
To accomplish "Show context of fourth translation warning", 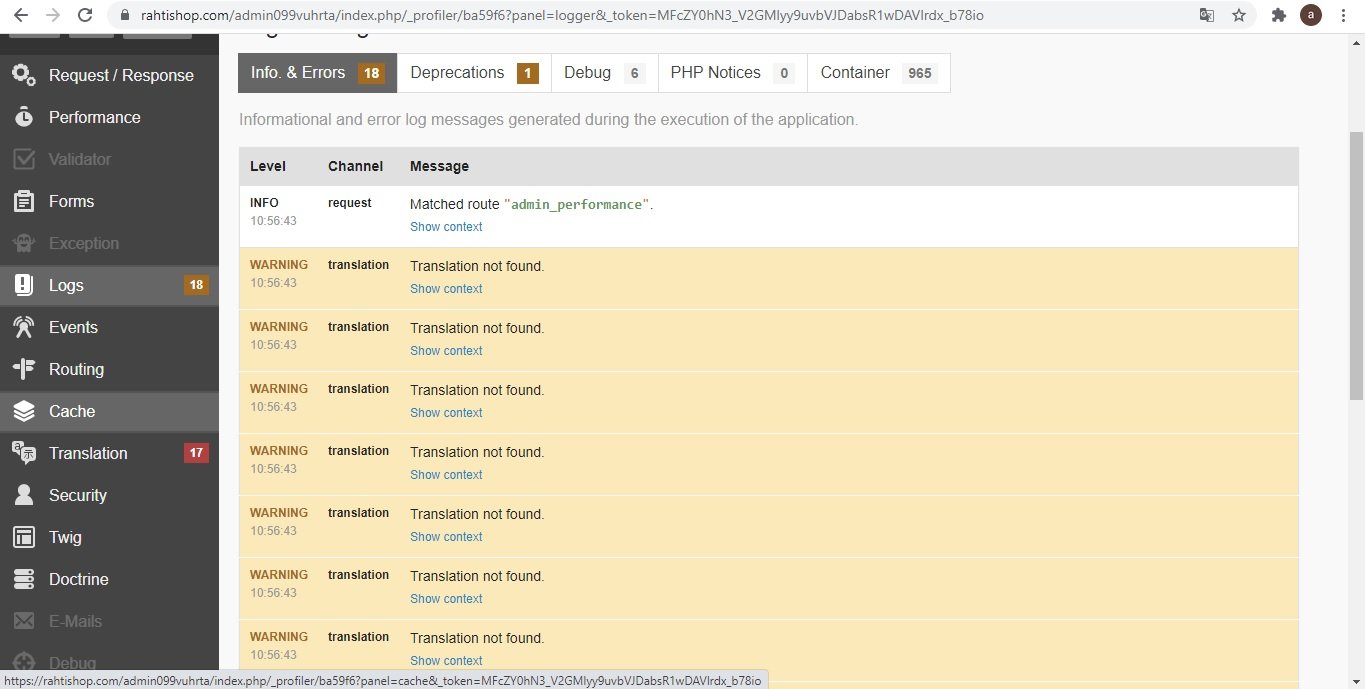I will click(x=446, y=475).
